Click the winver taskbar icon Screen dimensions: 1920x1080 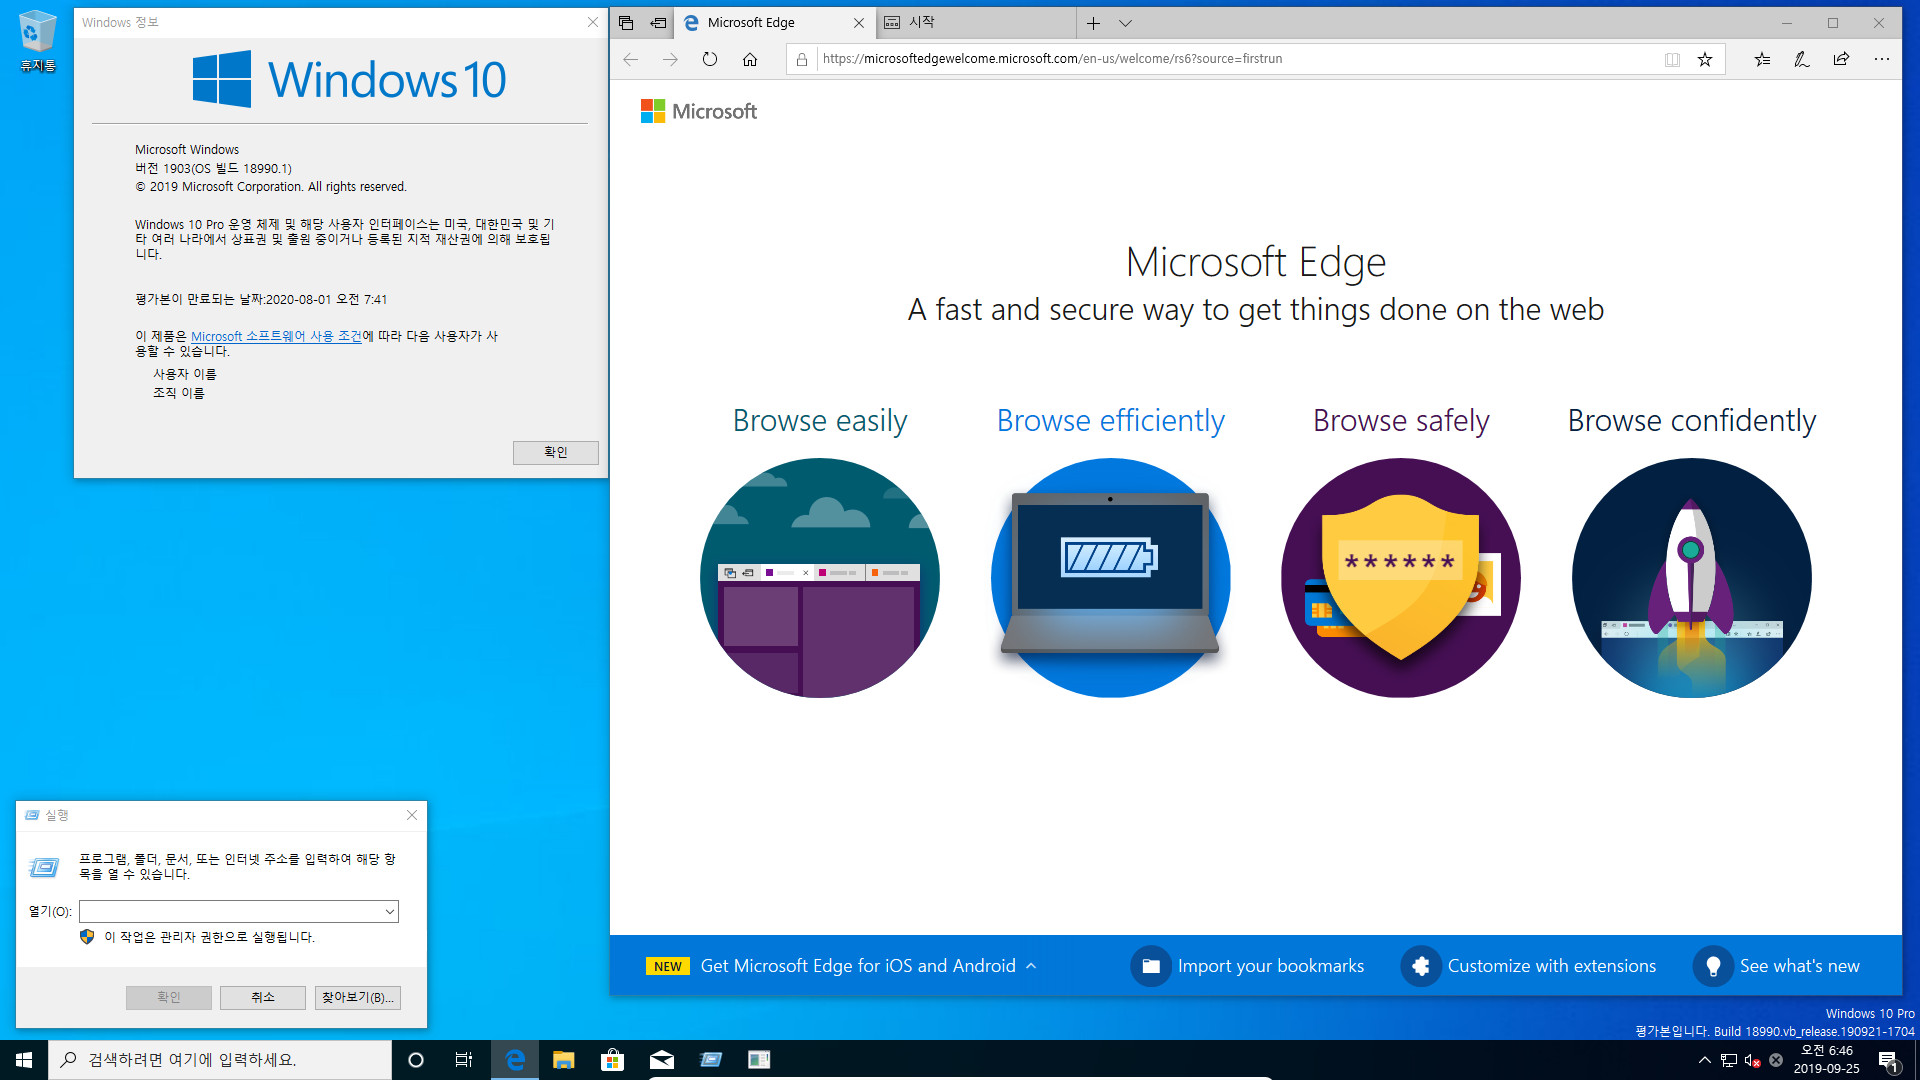[759, 1060]
